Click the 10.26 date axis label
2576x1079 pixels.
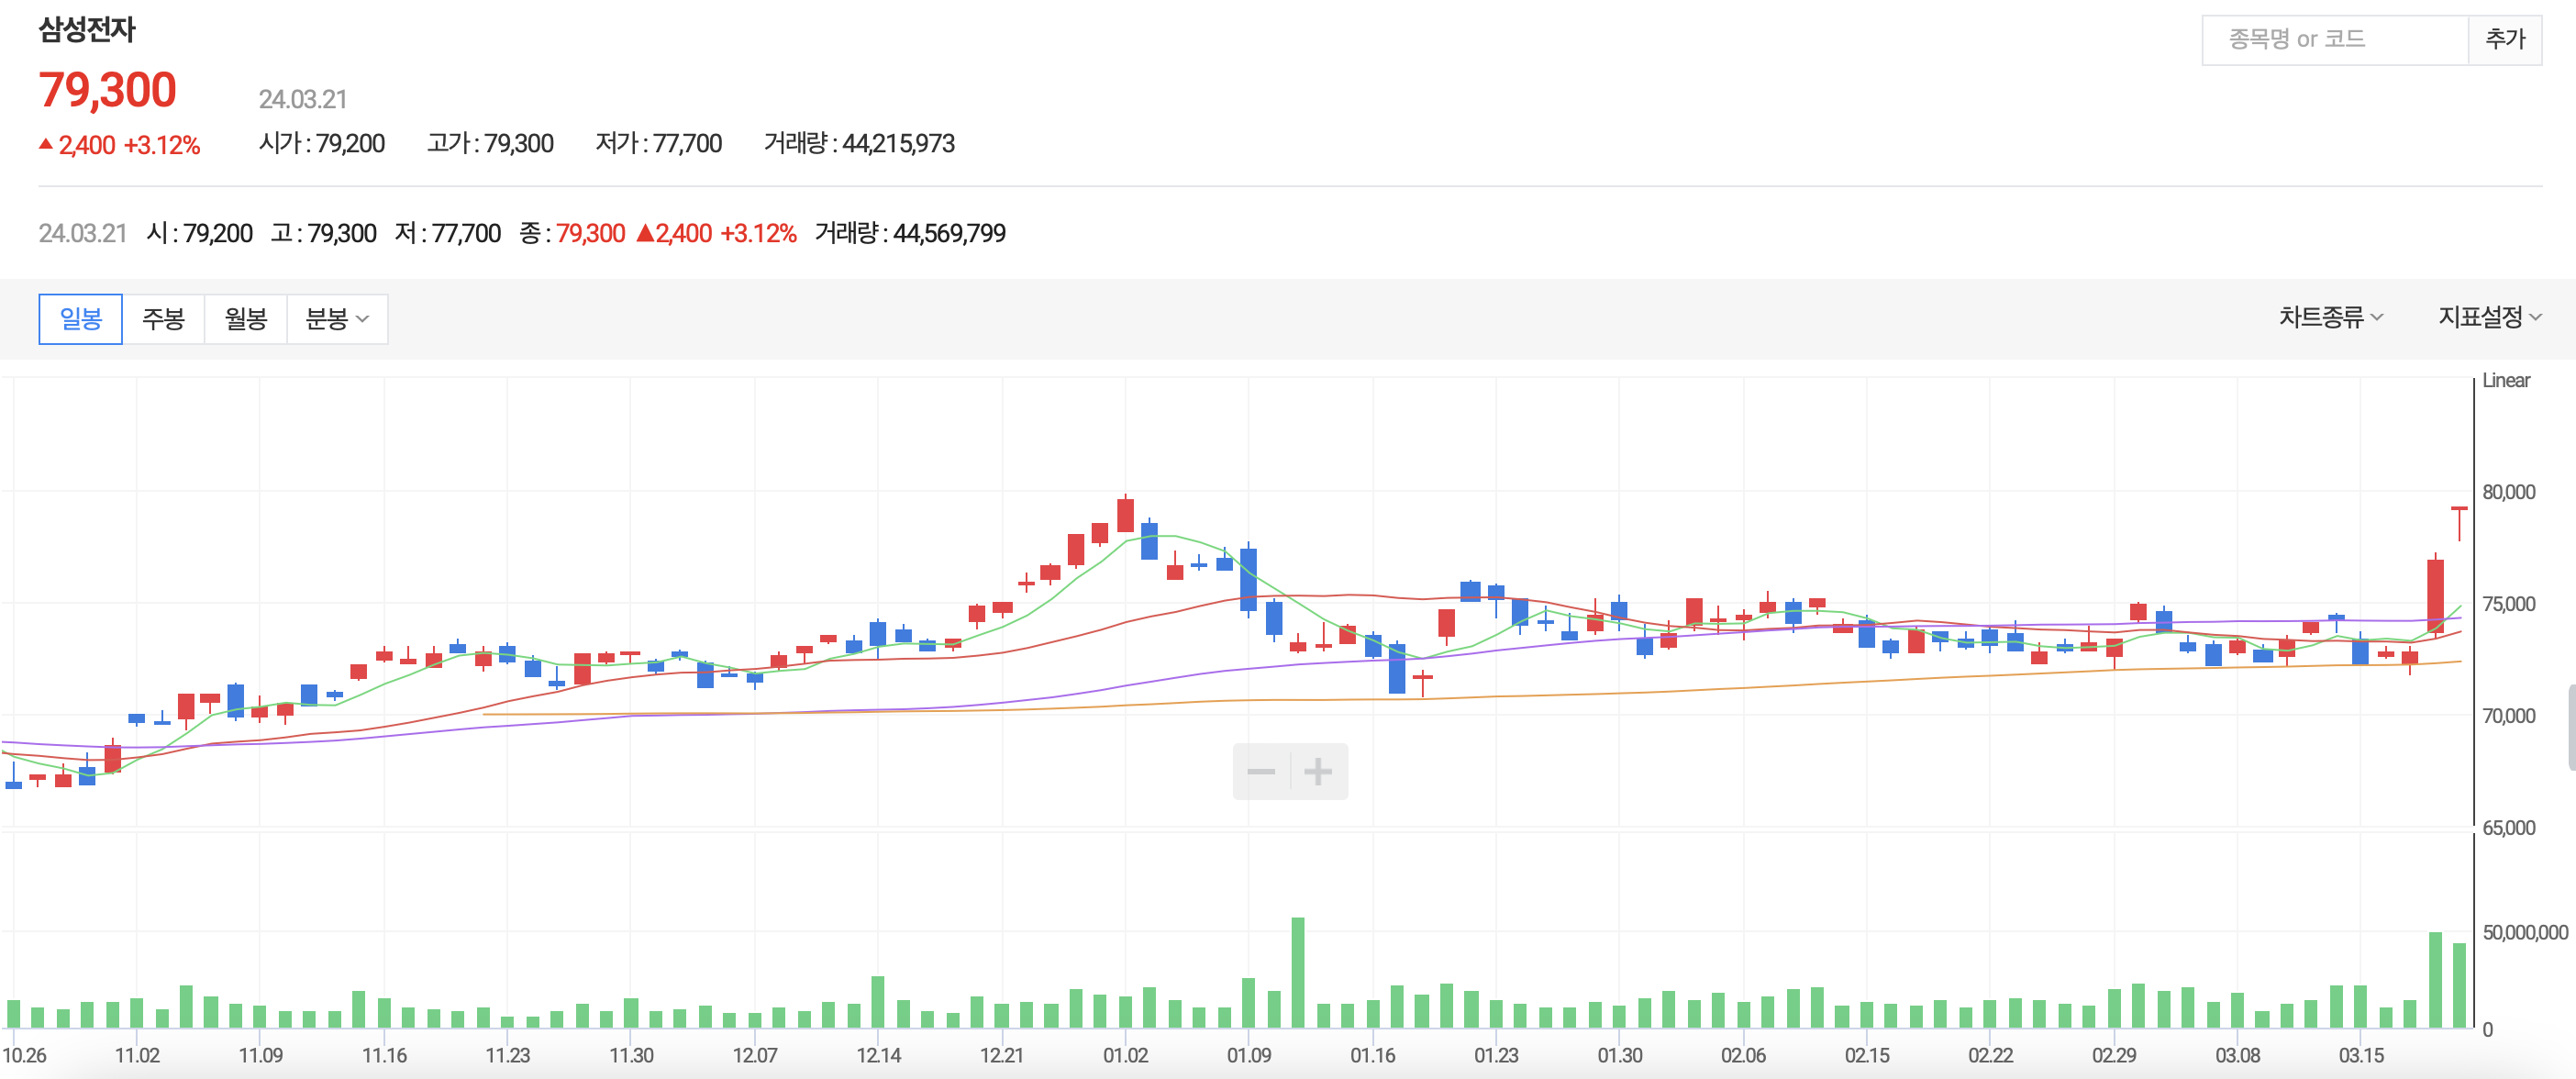click(24, 1055)
